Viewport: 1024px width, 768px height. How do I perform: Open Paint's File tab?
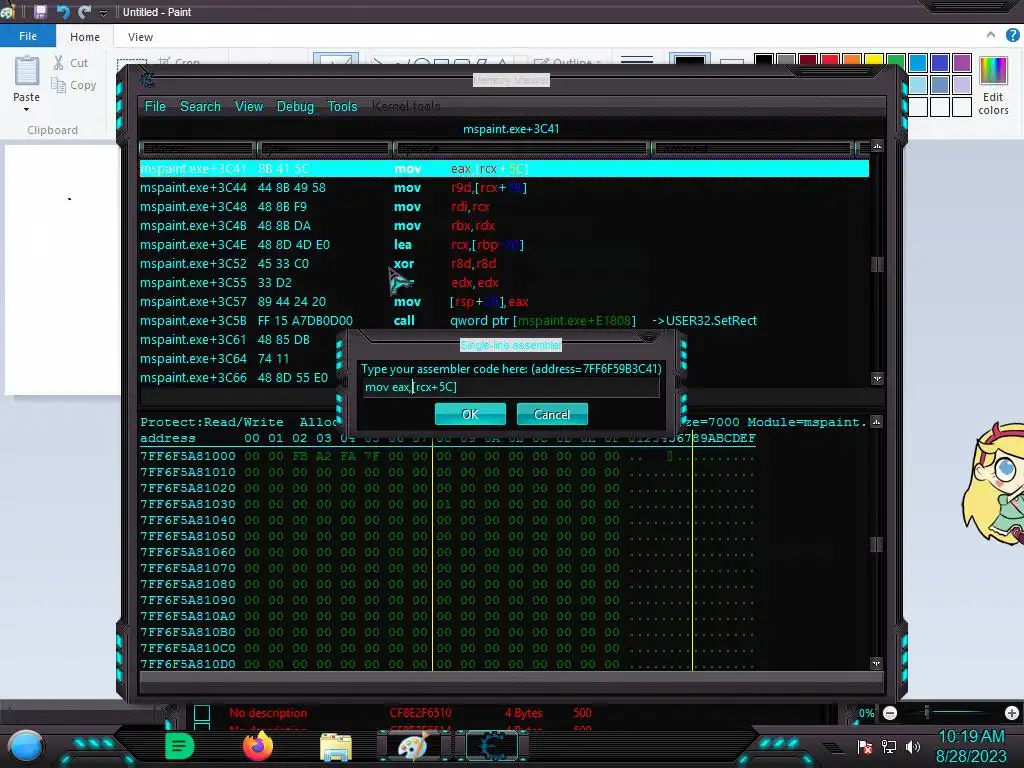[27, 37]
